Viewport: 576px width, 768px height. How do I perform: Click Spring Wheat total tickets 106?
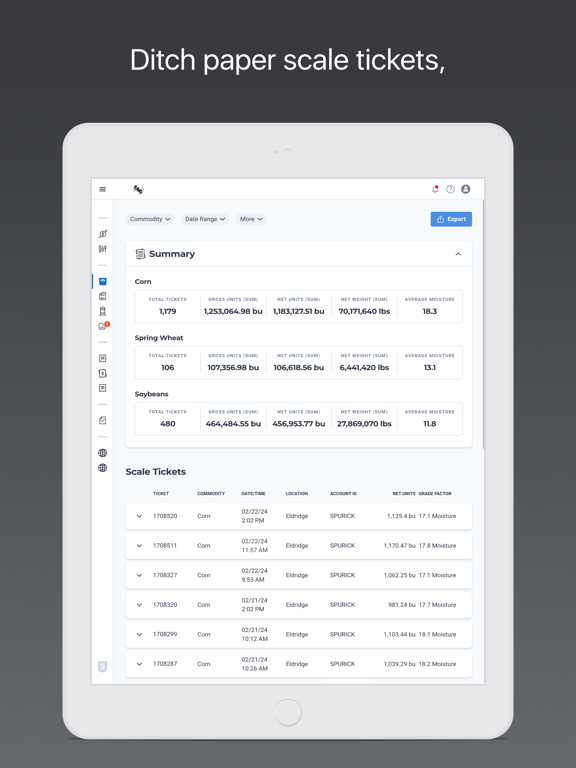click(168, 367)
